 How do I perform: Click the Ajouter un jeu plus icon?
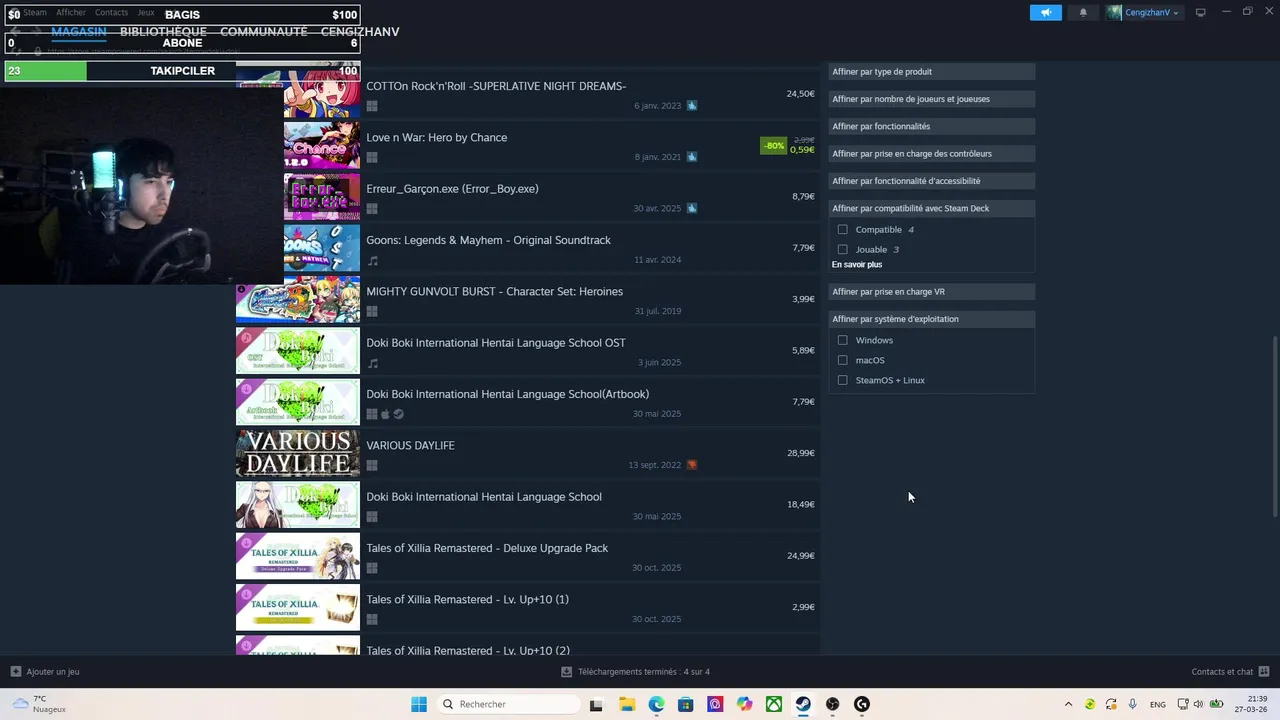tap(15, 672)
